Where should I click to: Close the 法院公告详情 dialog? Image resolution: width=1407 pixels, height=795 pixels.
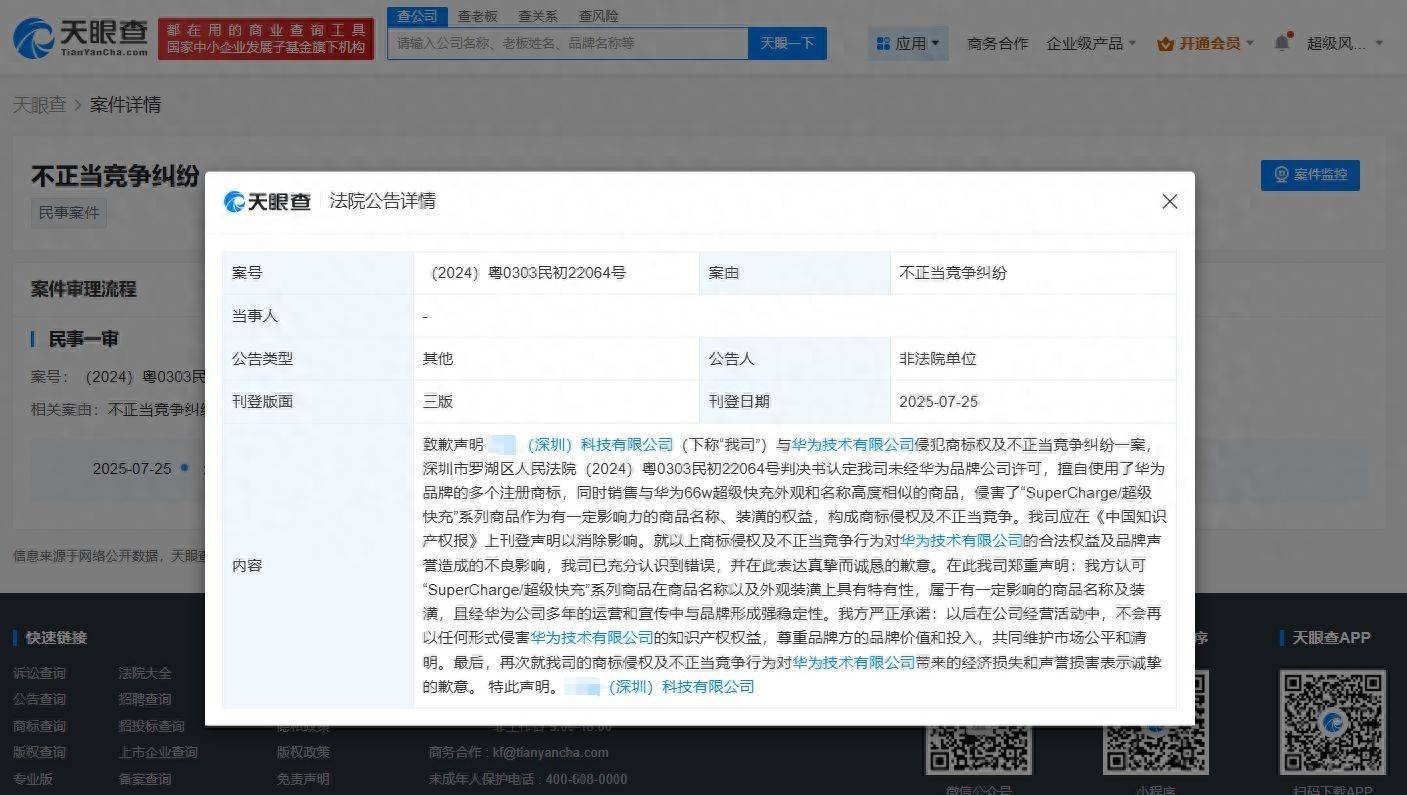[x=1169, y=201]
